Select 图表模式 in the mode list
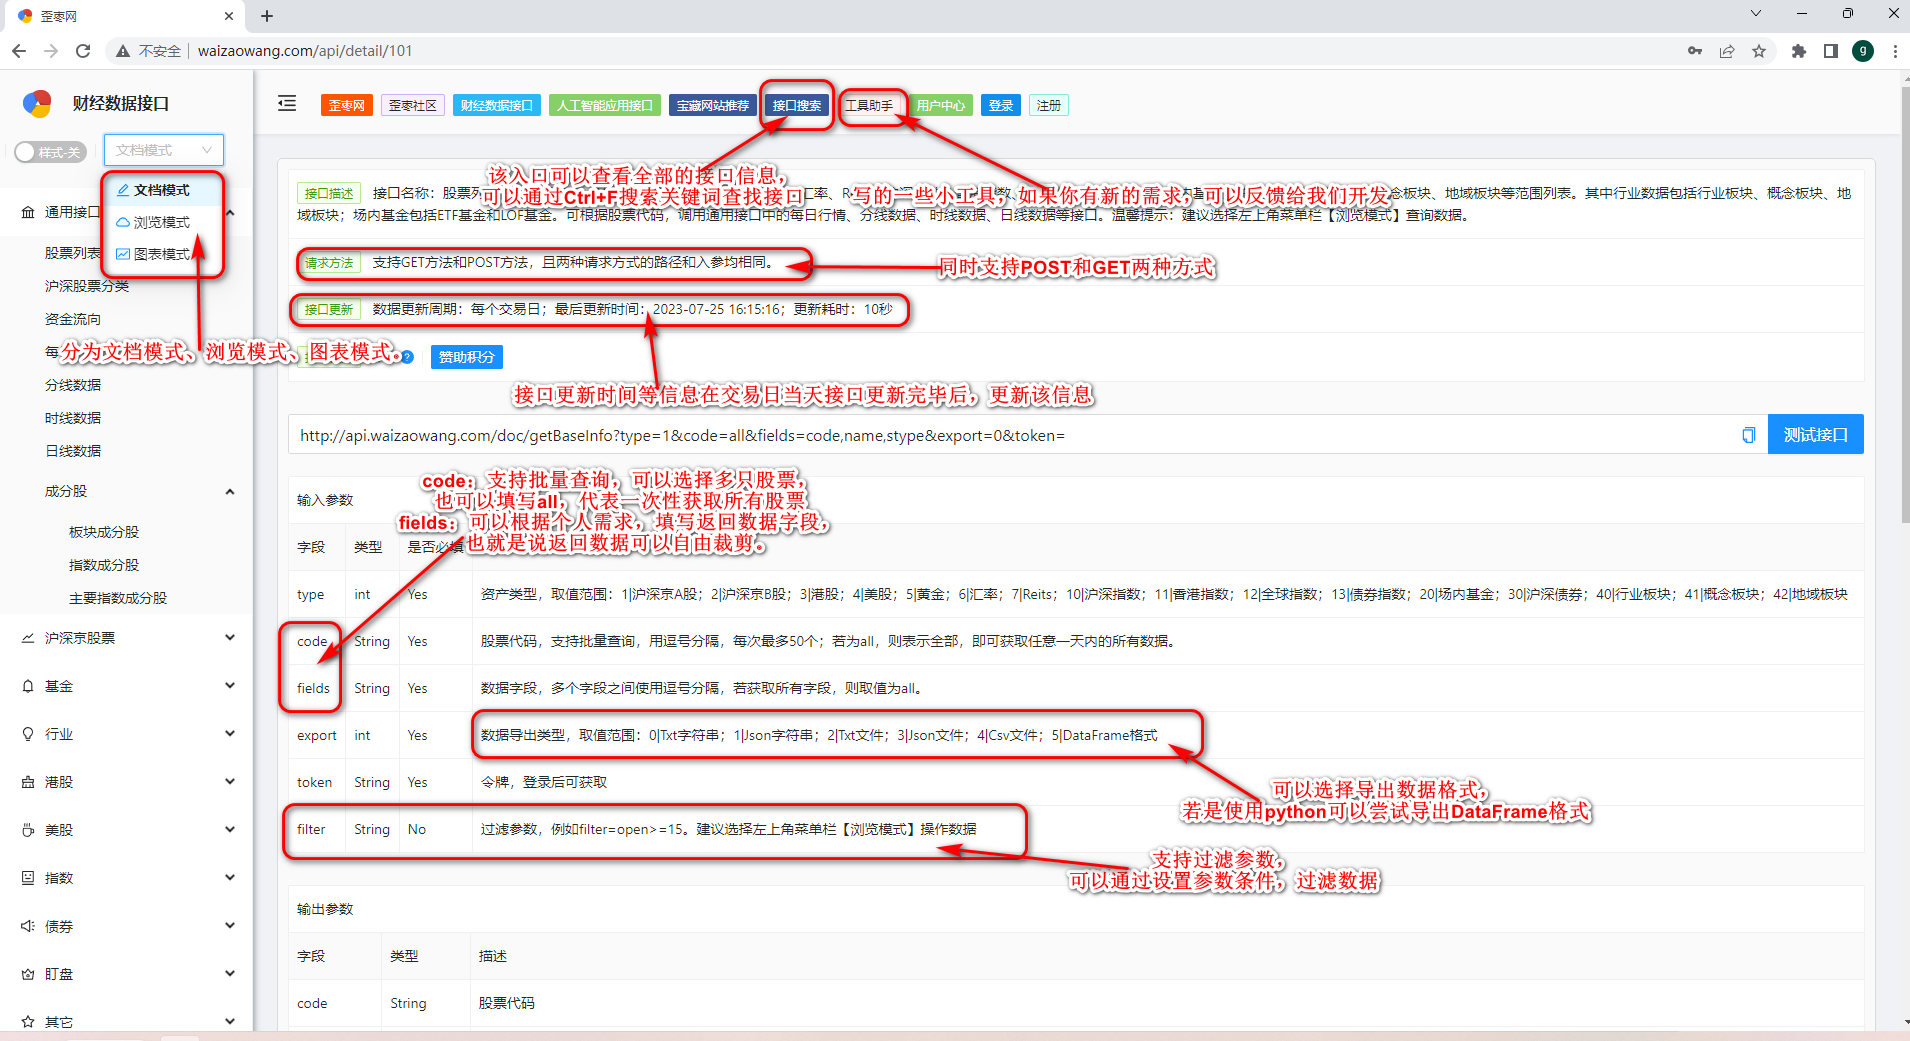The height and width of the screenshot is (1041, 1910). 163,254
